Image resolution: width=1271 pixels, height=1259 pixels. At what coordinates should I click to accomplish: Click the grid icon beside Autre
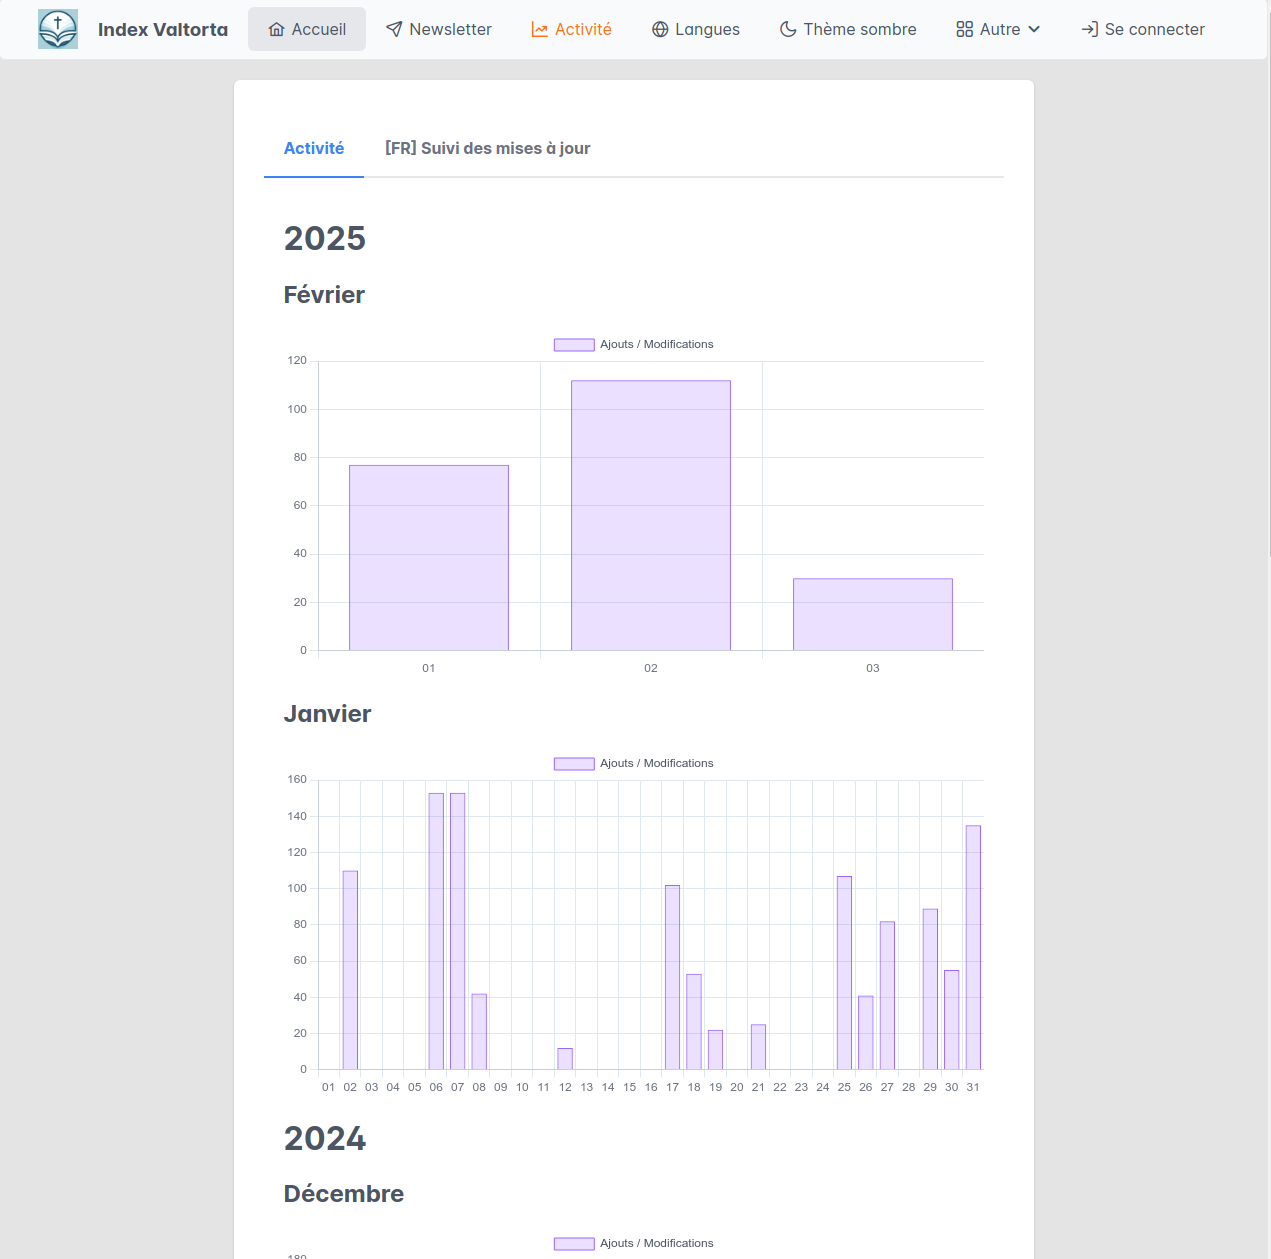(x=964, y=30)
